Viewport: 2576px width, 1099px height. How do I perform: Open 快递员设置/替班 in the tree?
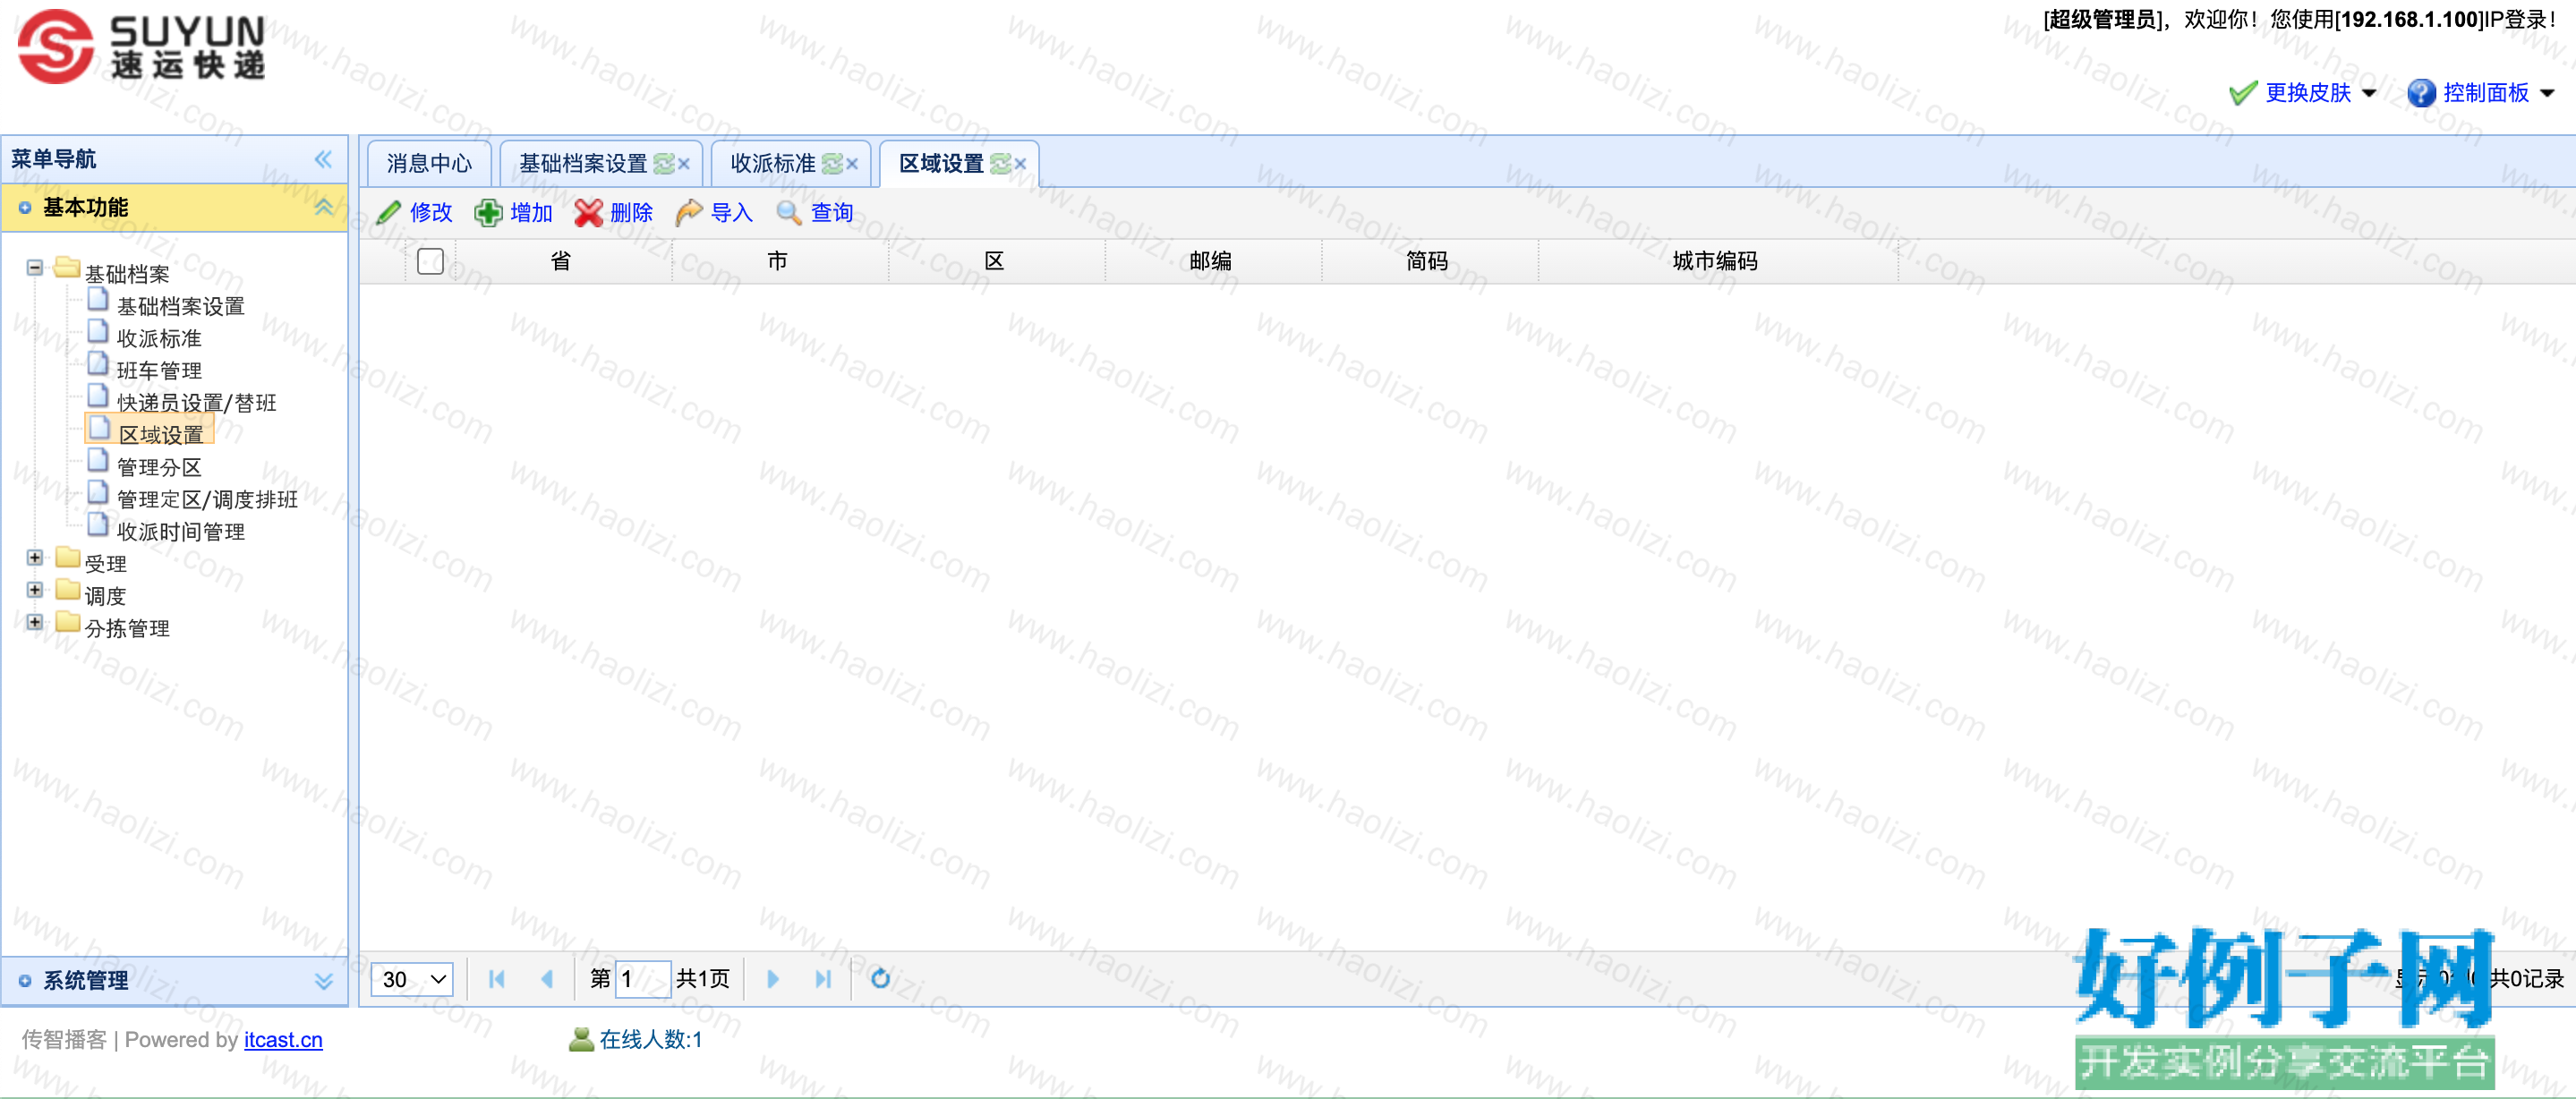pyautogui.click(x=196, y=403)
